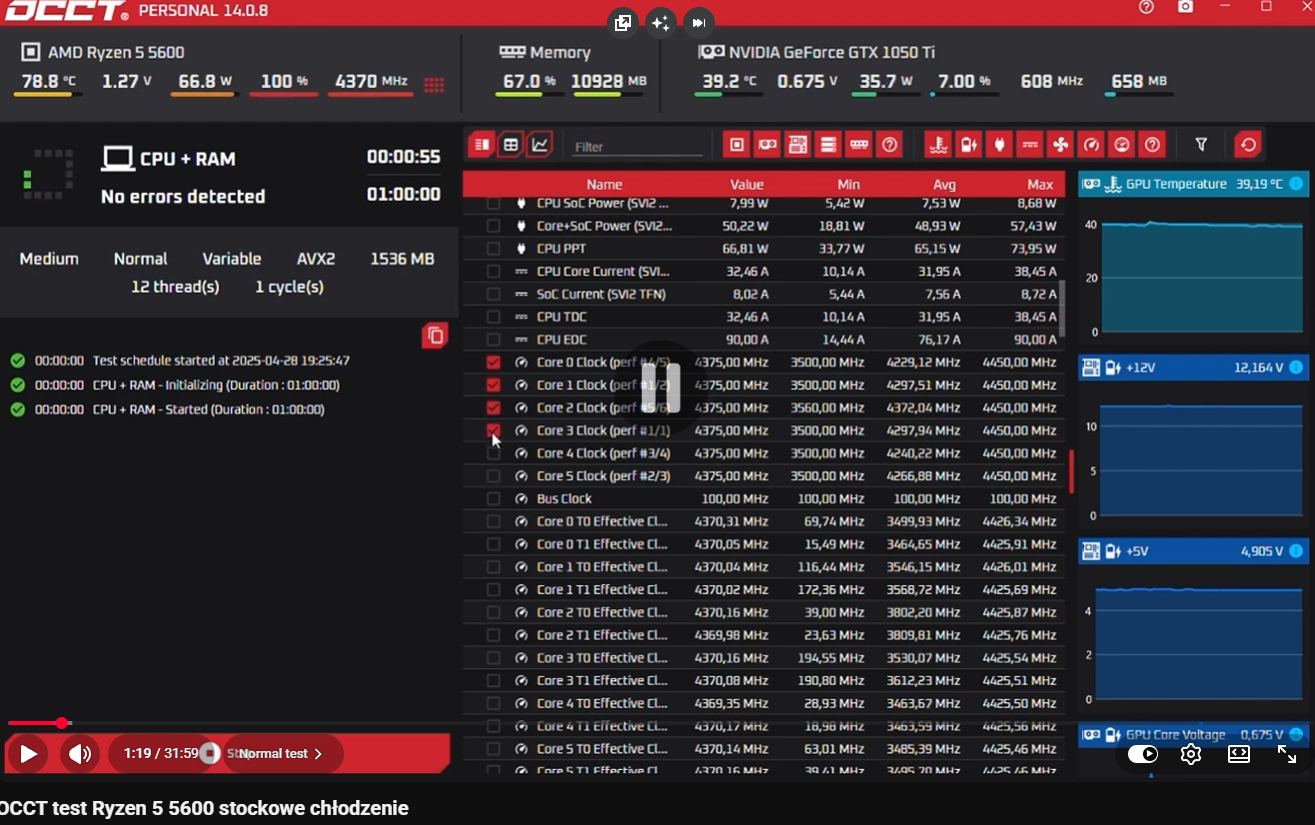The height and width of the screenshot is (825, 1315).
Task: Open the CPU + RAM test panel title
Action: [169, 158]
